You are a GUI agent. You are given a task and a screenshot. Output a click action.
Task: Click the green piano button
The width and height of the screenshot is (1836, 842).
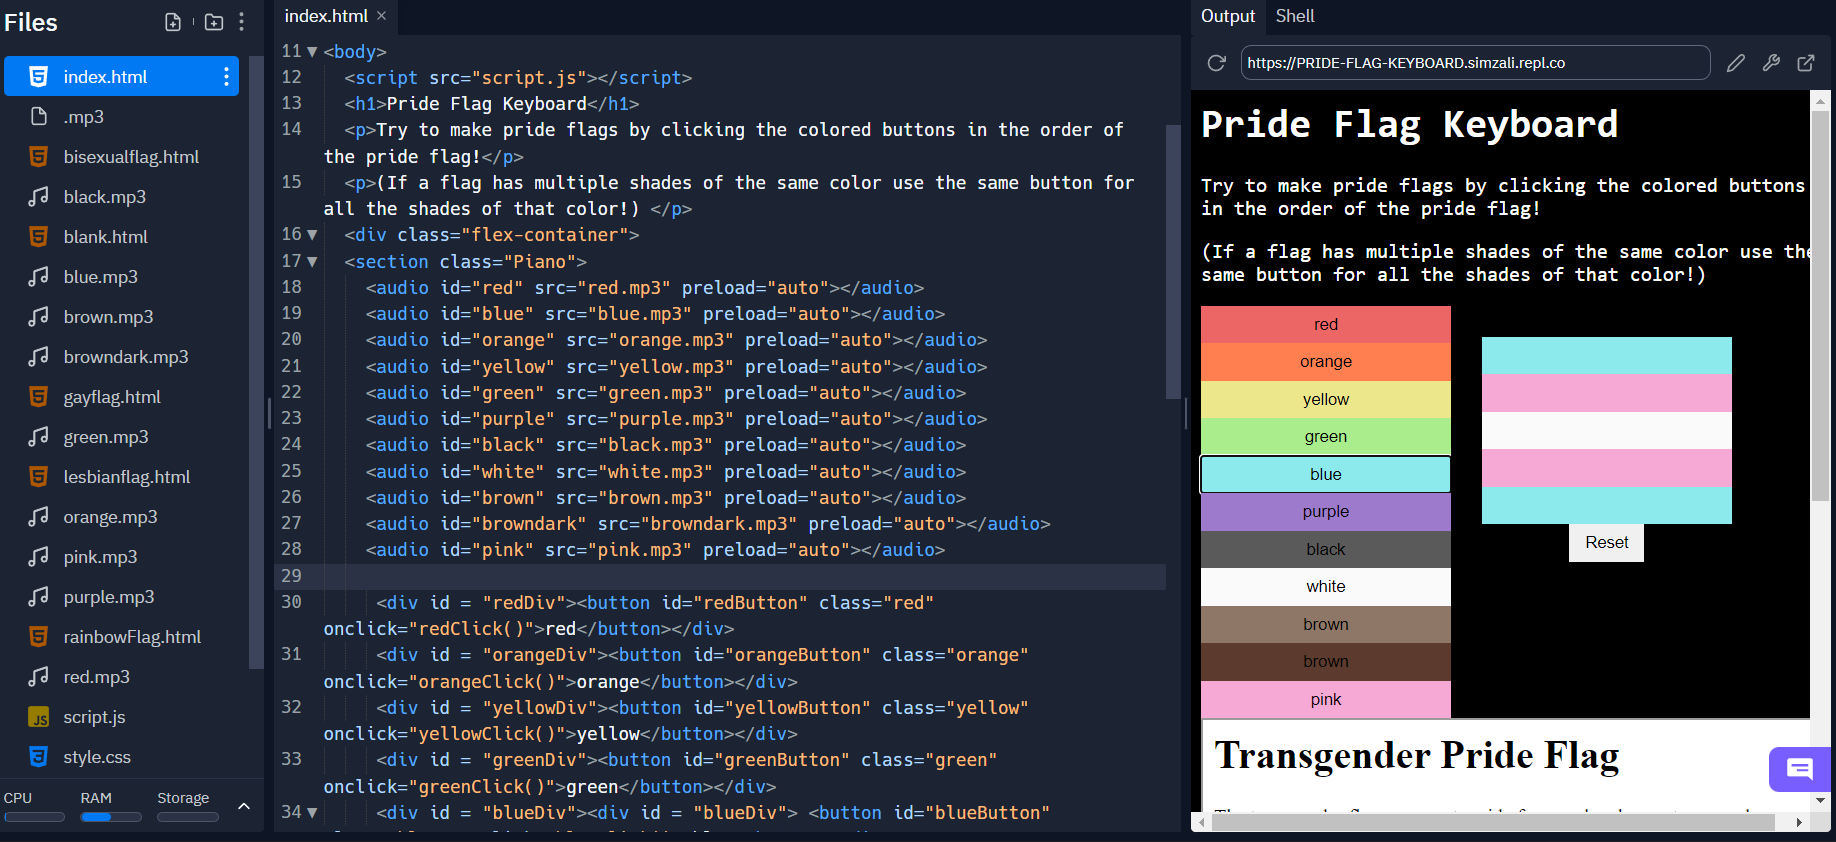coord(1325,437)
